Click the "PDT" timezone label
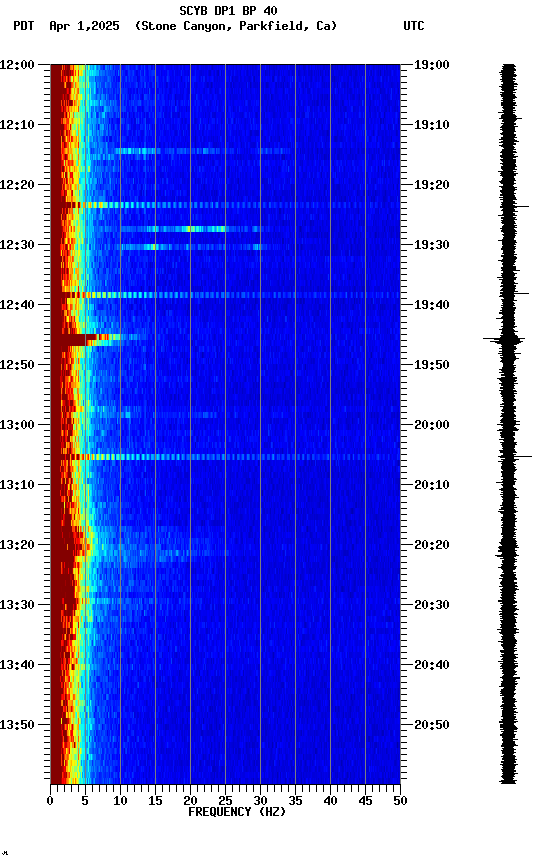Viewport: 552px width, 864px height. click(24, 26)
